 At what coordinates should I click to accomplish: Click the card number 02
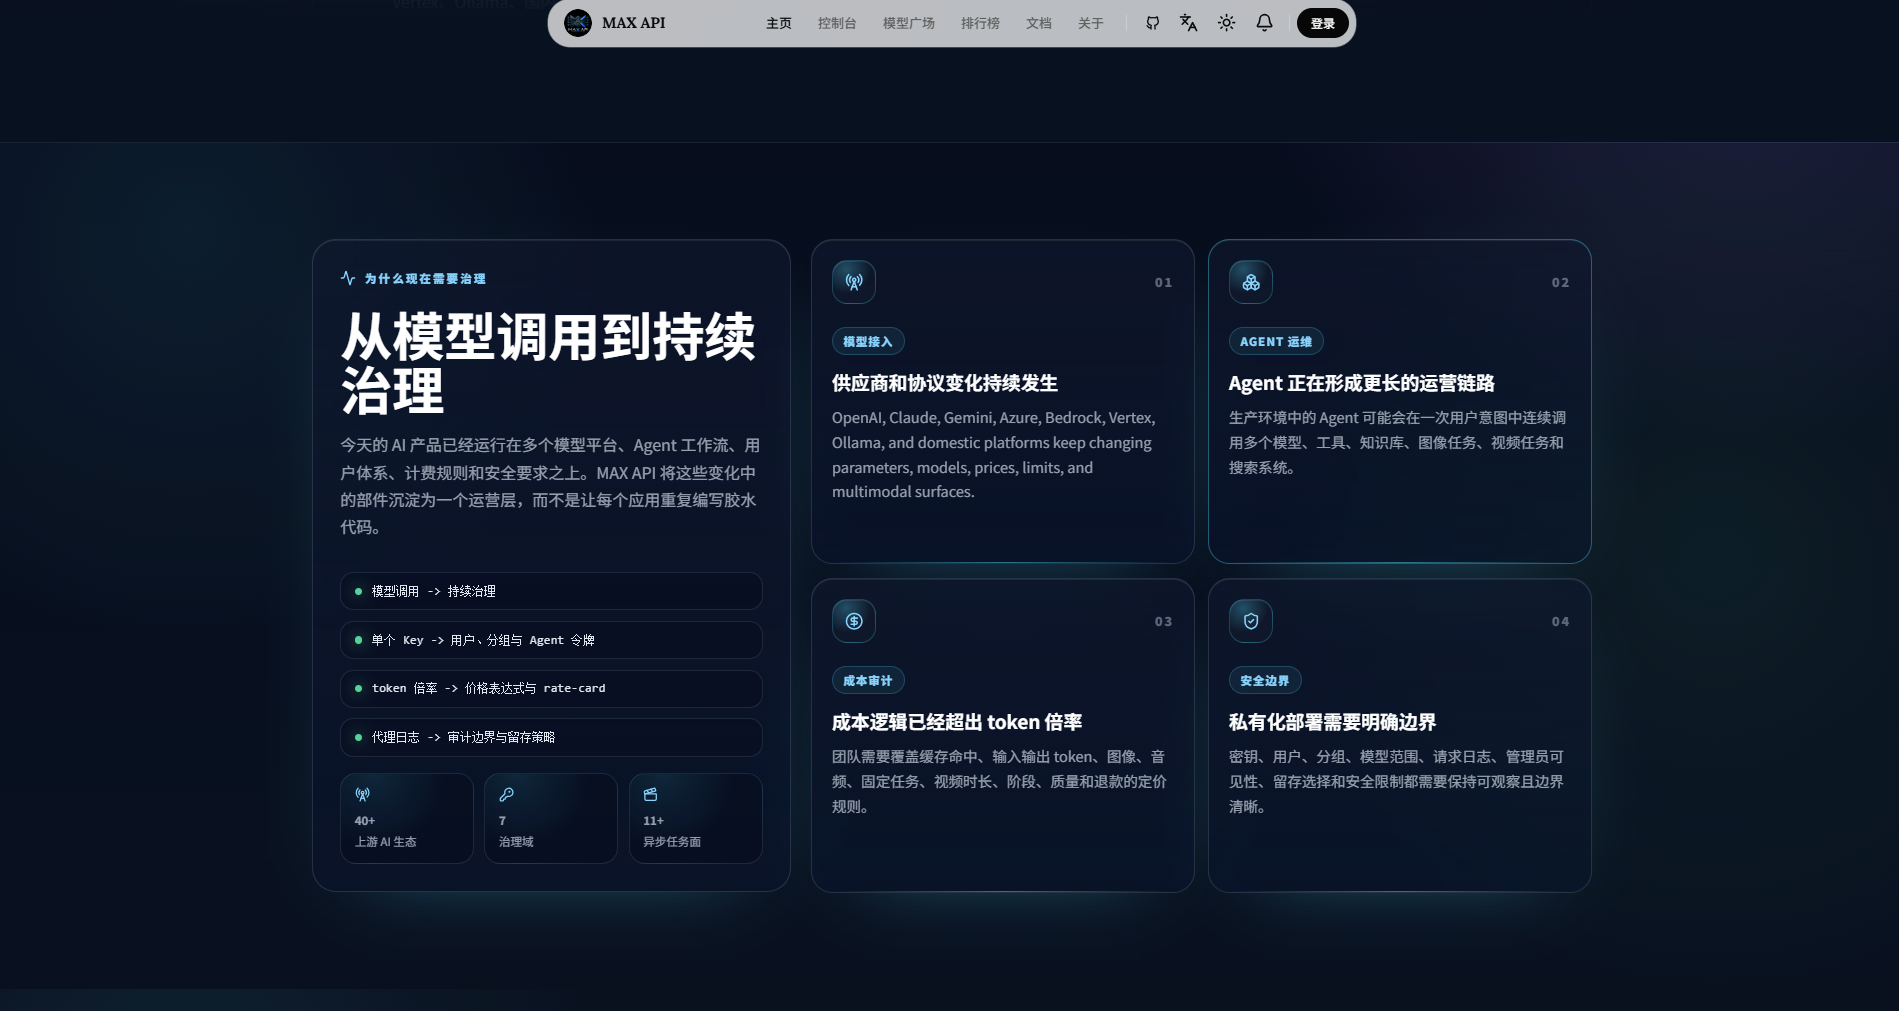(x=1560, y=283)
